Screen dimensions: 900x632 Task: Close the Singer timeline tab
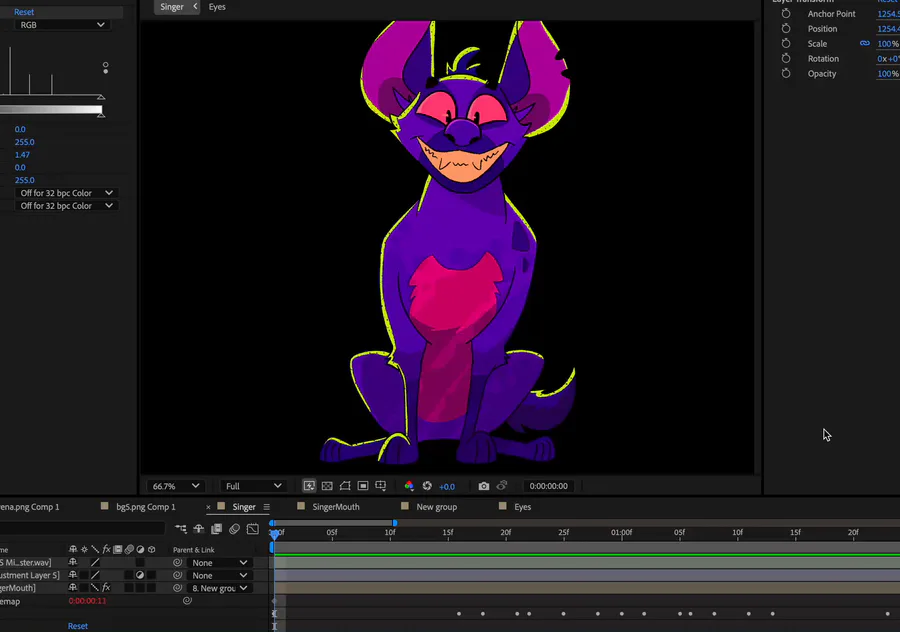click(x=208, y=507)
